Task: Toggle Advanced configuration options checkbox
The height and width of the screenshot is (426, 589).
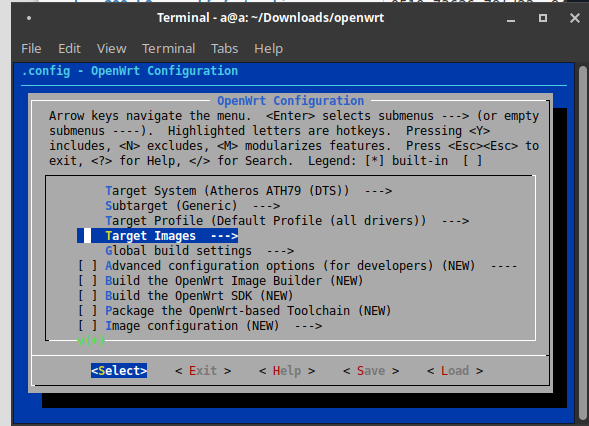Action: click(87, 266)
